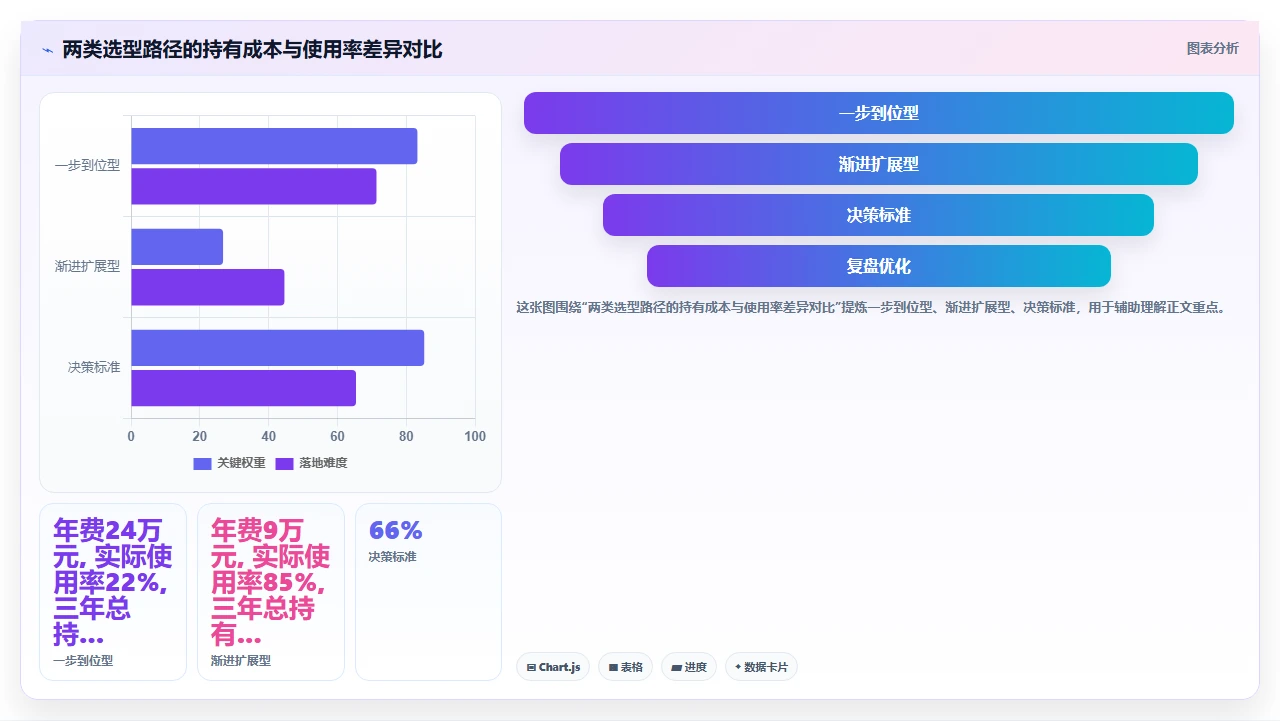1280x721 pixels.
Task: Select the 一步到位型 funnel stage
Action: click(x=878, y=113)
